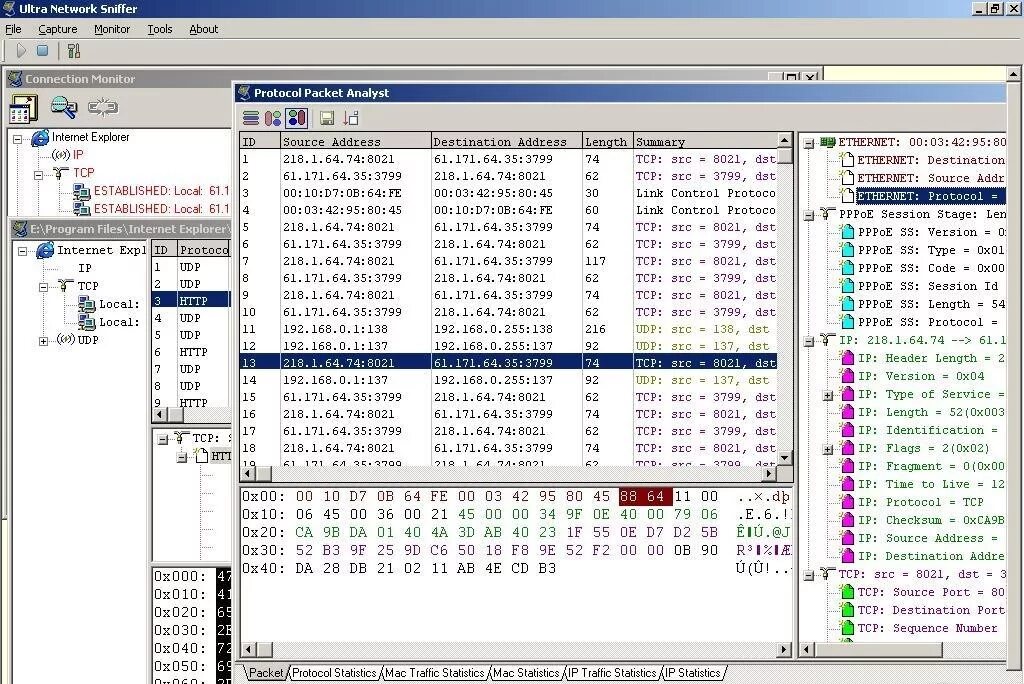Click the ETHERNET network card icon in details tree
Viewport: 1024px width, 684px height.
tap(827, 142)
